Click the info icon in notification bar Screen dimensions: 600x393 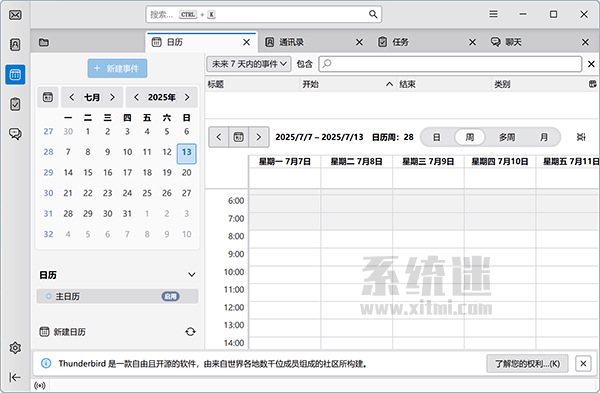[x=46, y=363]
